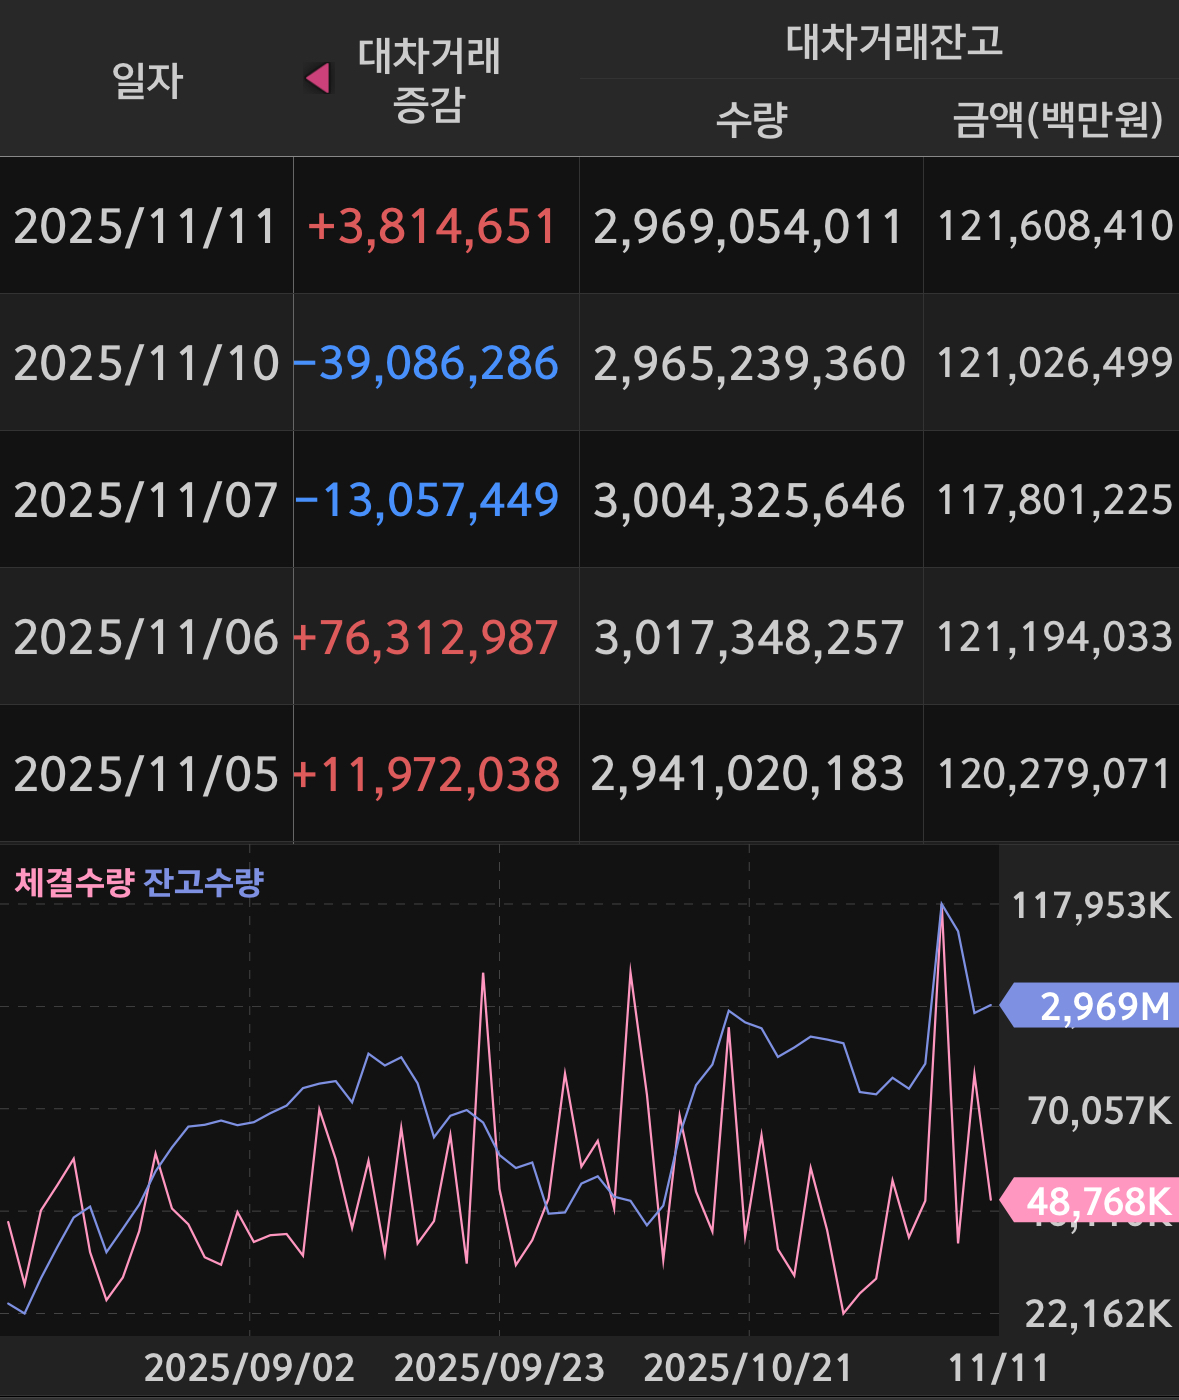Click change value +3,814,651

click(432, 227)
